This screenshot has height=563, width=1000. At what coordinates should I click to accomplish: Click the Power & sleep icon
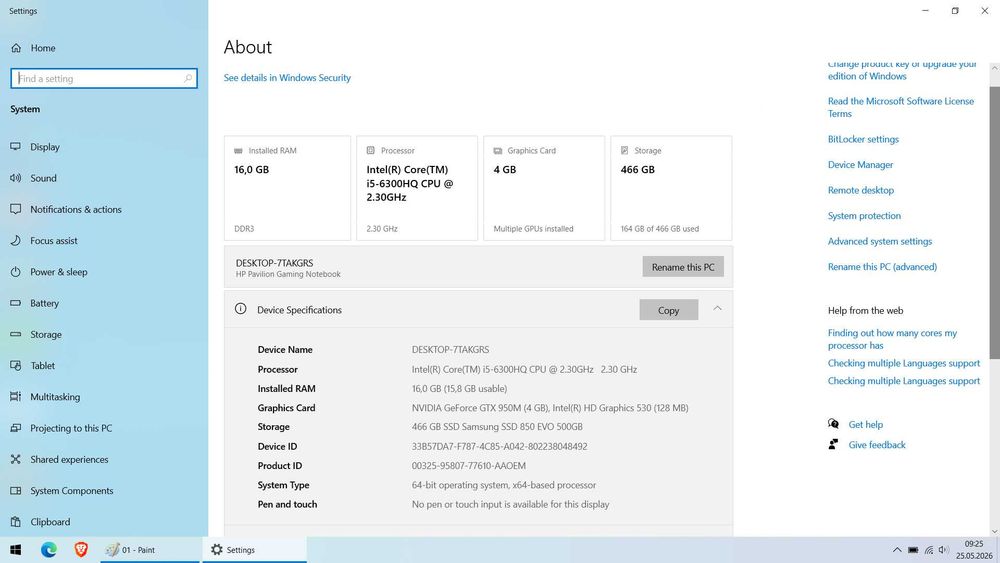pos(16,272)
